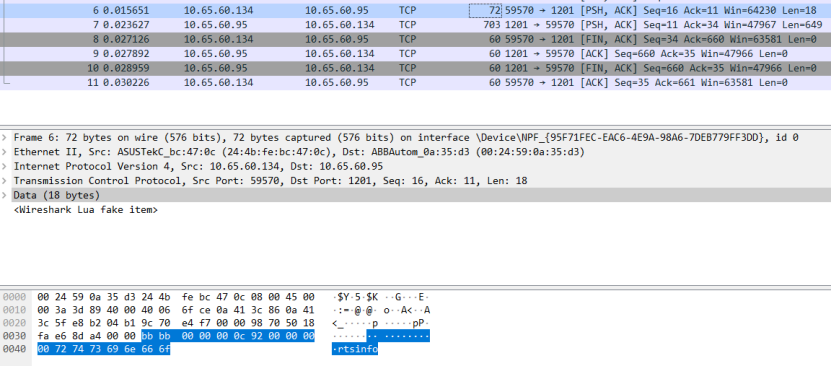Click packet 11 time 0.030226
This screenshot has width=831, height=366.
pyautogui.click(x=126, y=83)
